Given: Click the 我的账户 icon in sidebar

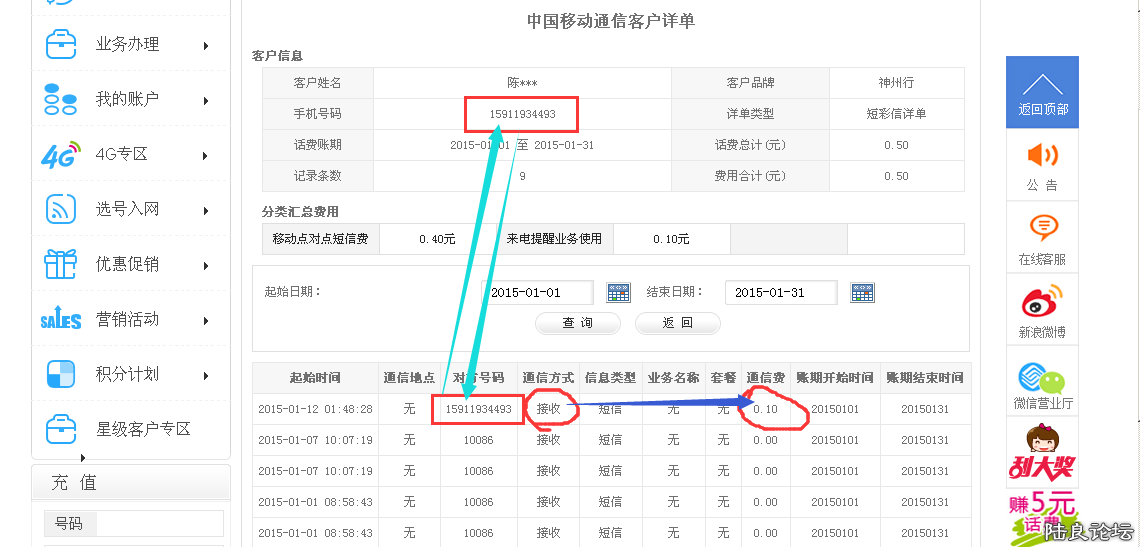Looking at the screenshot, I should click(61, 99).
